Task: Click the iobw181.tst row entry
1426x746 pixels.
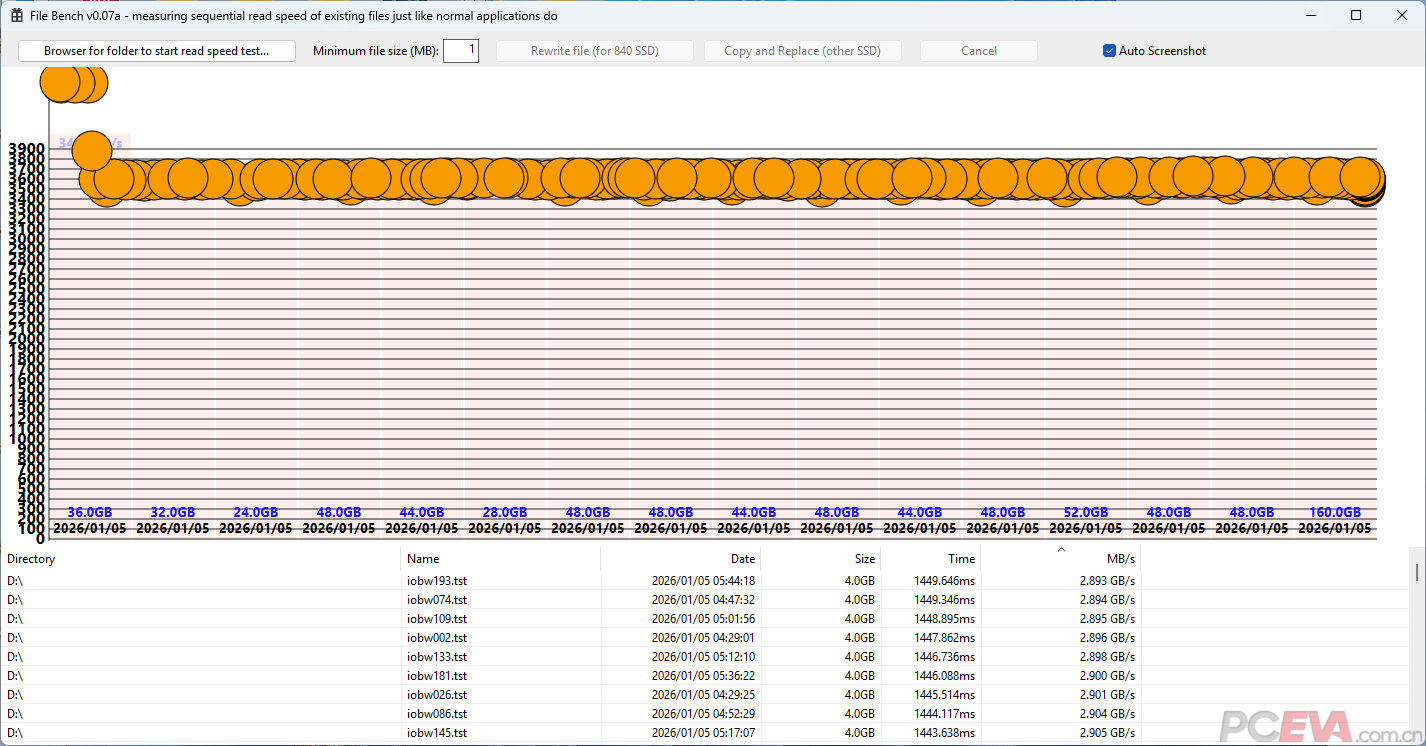Action: [437, 675]
